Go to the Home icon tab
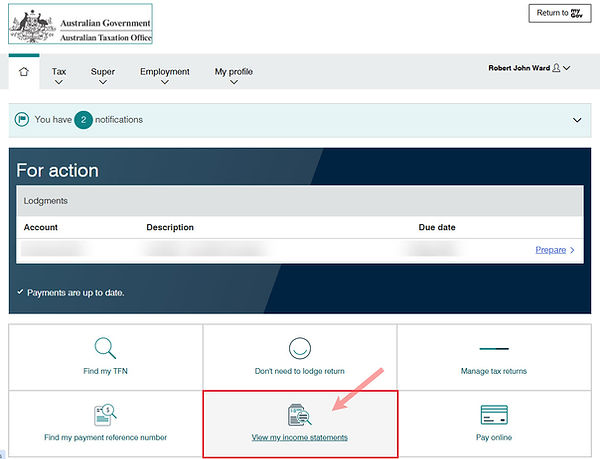Viewport: 600px width, 459px height. tap(24, 72)
